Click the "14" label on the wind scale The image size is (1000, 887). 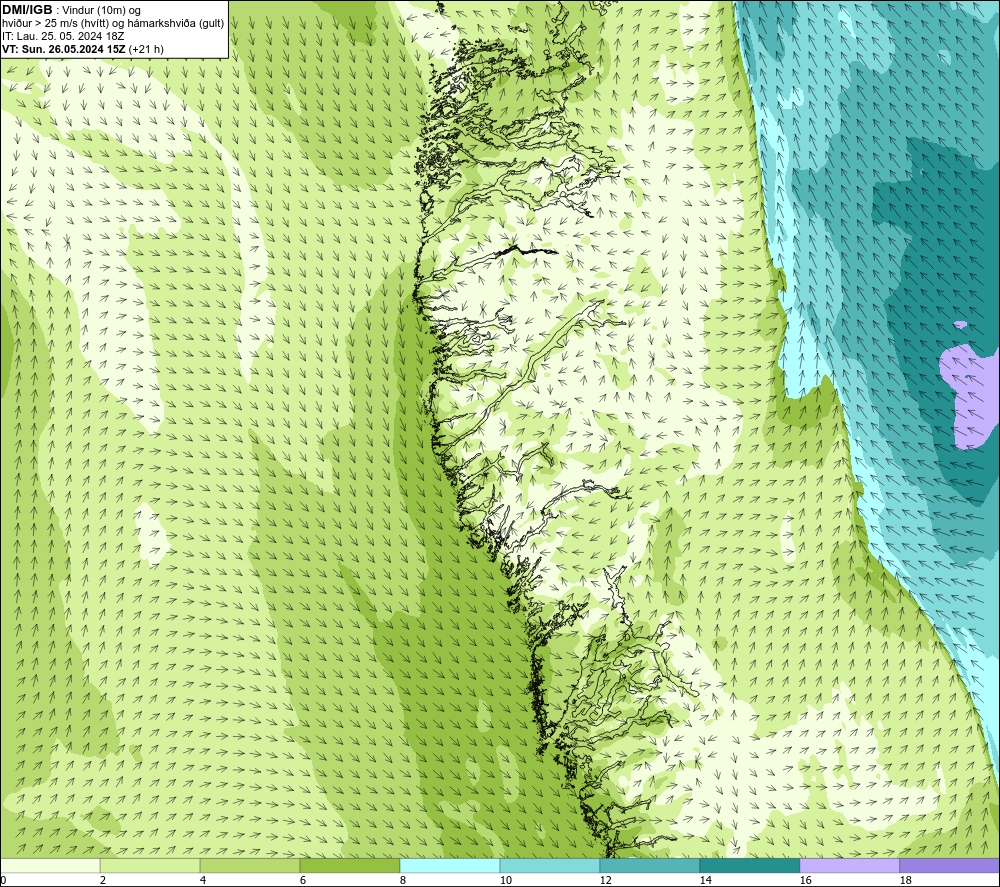pos(705,880)
